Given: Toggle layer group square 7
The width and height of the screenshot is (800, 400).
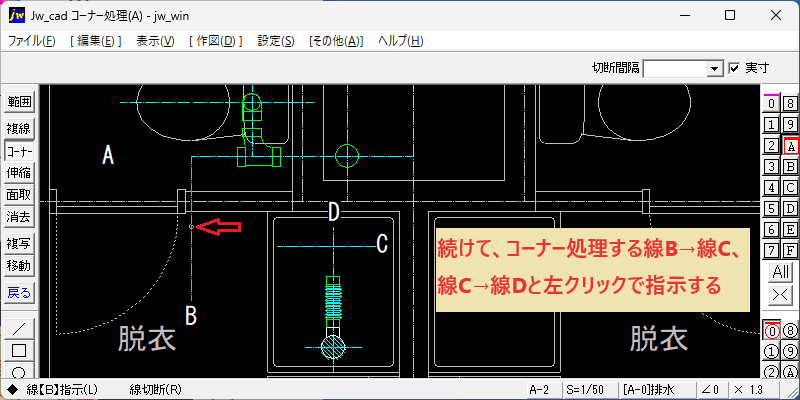Looking at the screenshot, I should [x=771, y=251].
